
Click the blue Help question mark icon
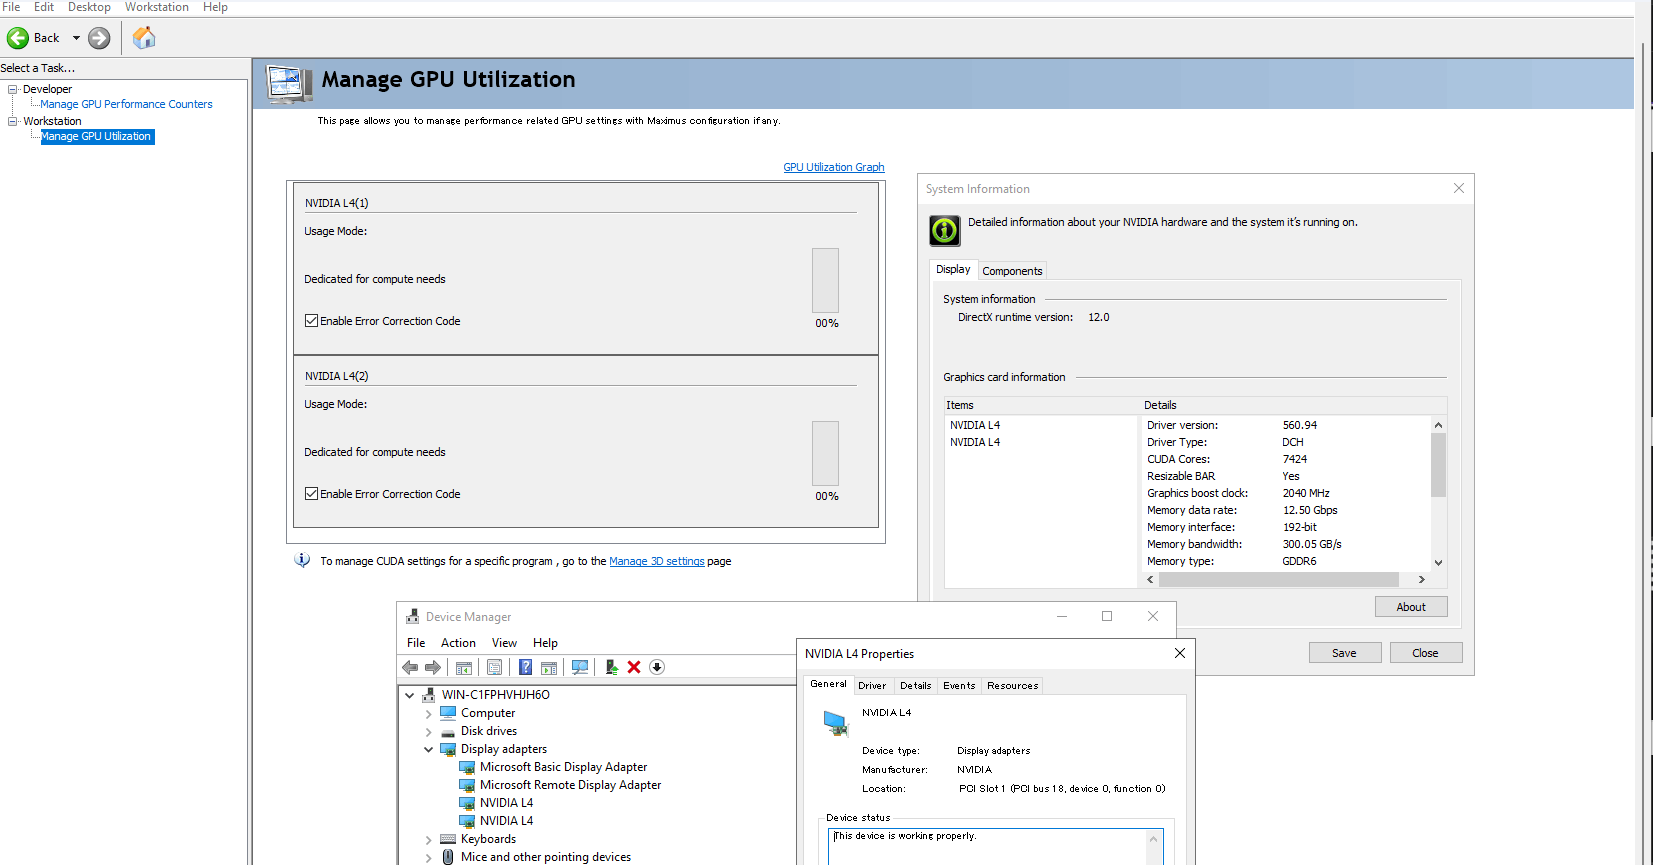tap(525, 667)
